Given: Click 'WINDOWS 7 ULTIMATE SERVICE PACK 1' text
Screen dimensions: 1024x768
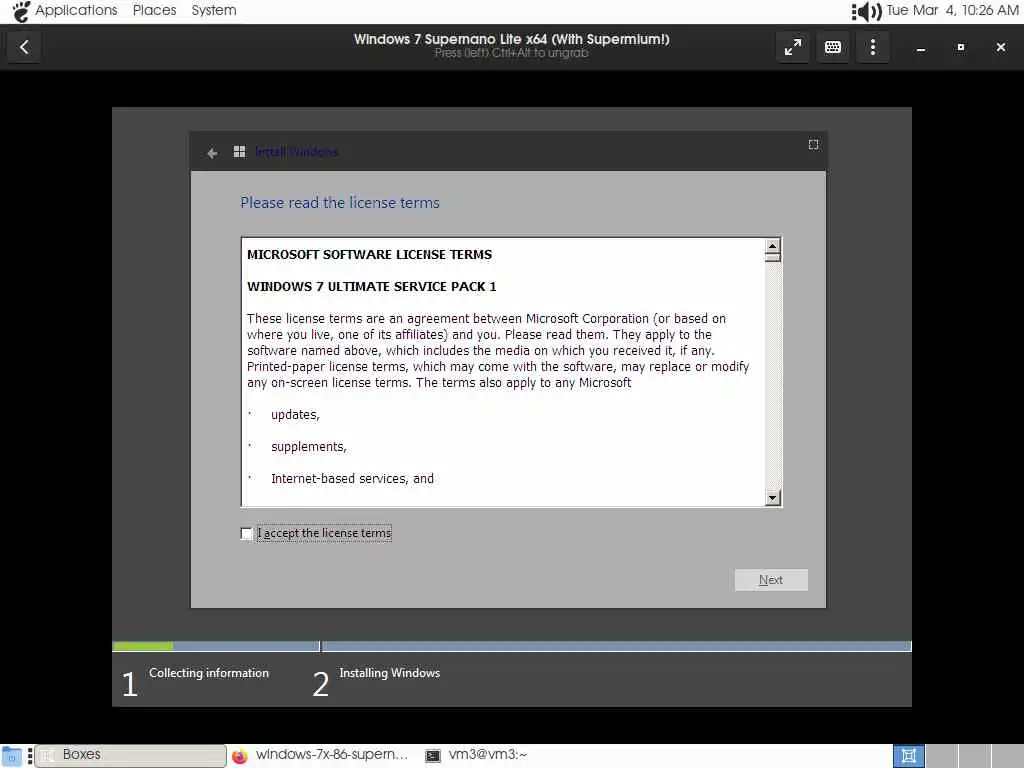Looking at the screenshot, I should (x=372, y=287).
